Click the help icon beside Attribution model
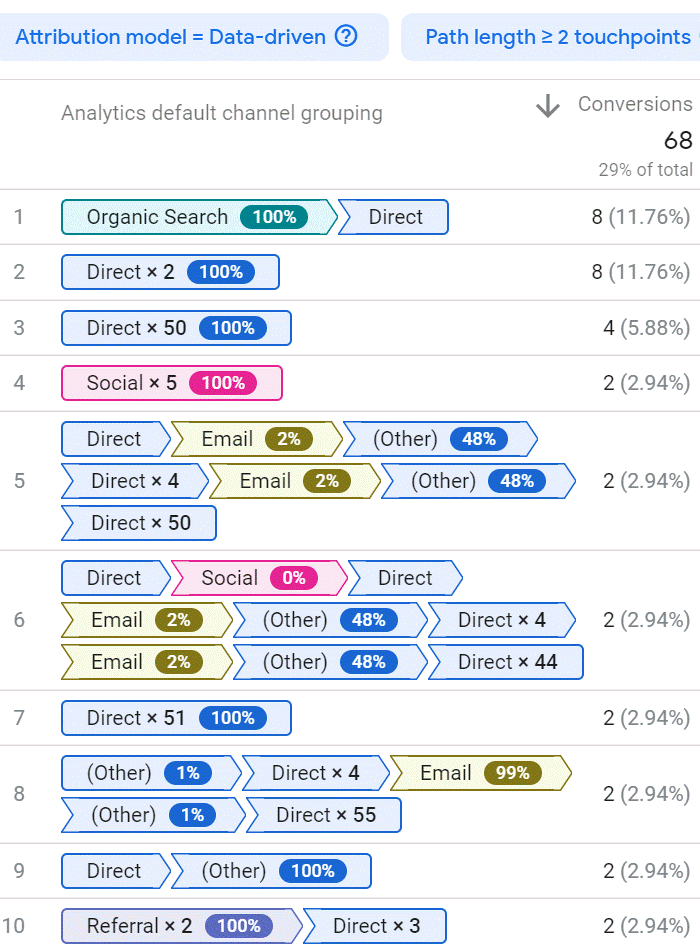The height and width of the screenshot is (952, 700). point(346,37)
